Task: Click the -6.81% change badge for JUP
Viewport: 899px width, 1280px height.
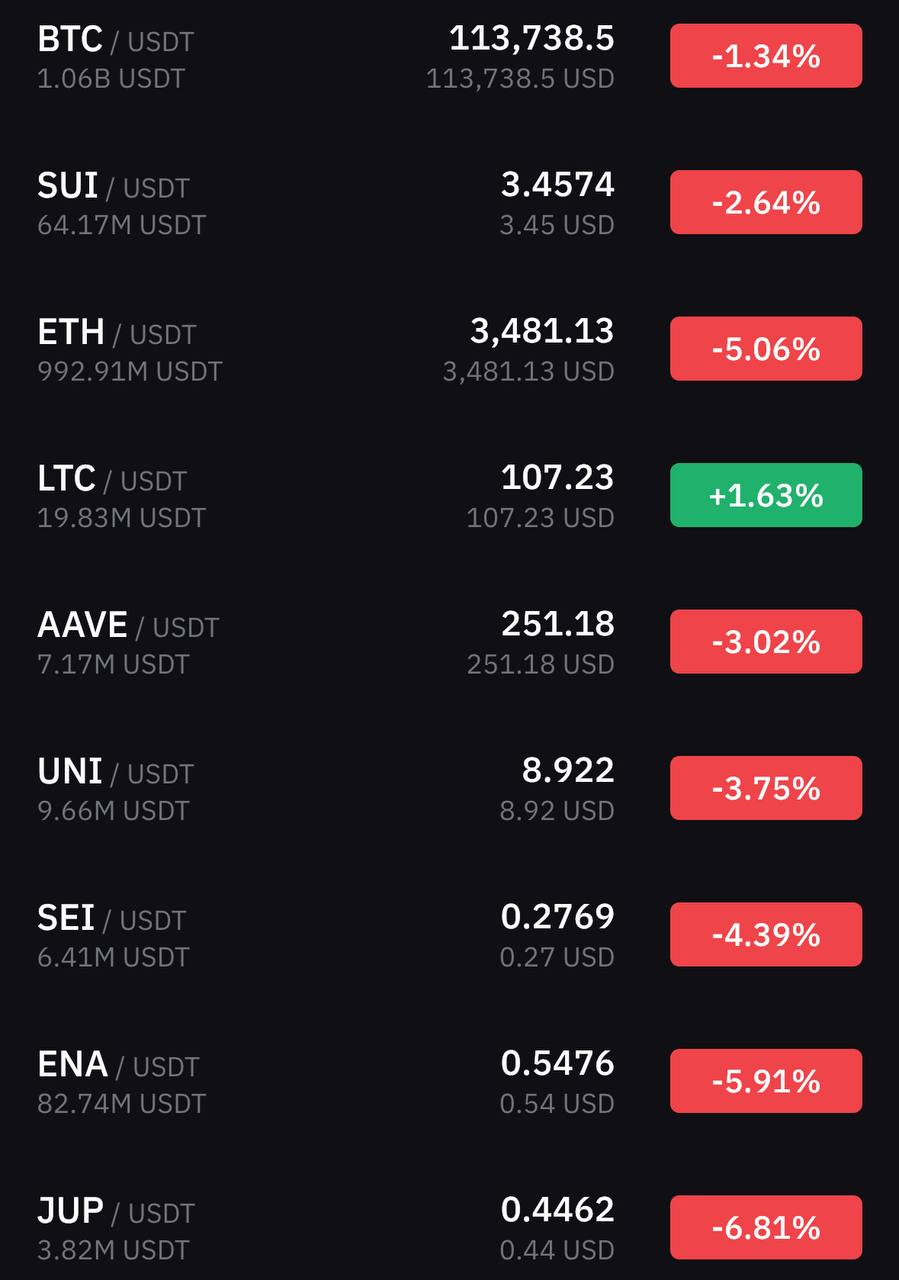Action: pos(766,1227)
